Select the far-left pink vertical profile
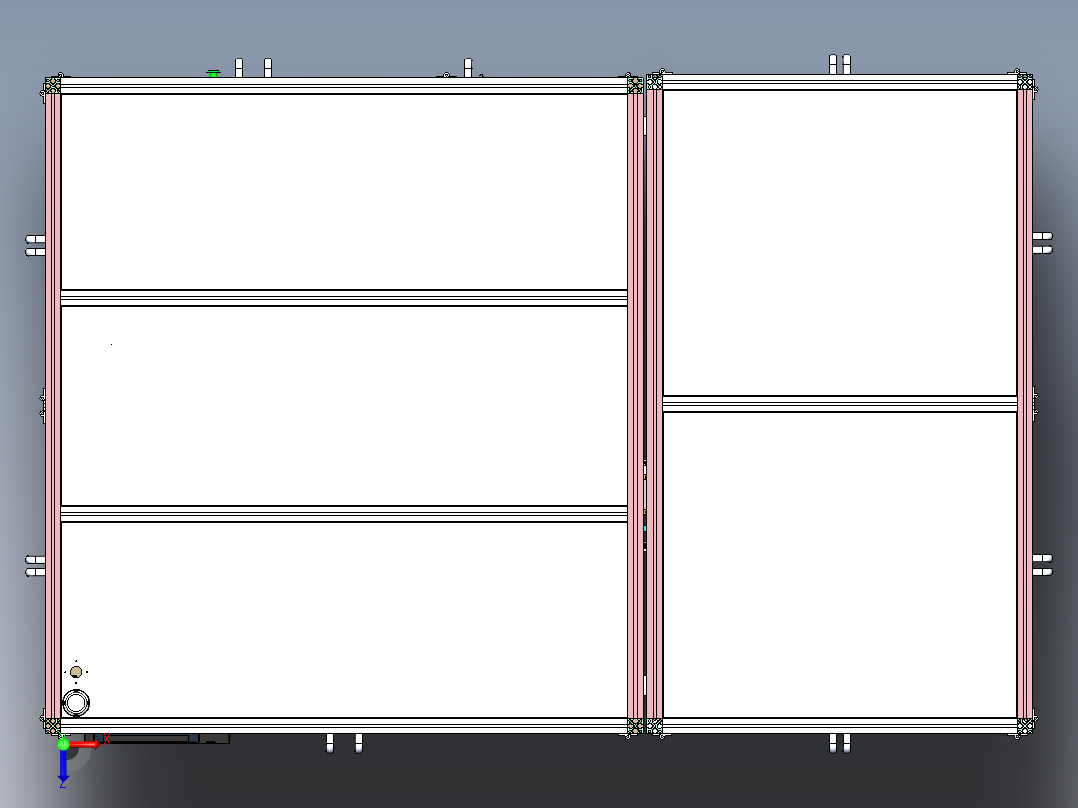Viewport: 1078px width, 808px height. tap(53, 406)
